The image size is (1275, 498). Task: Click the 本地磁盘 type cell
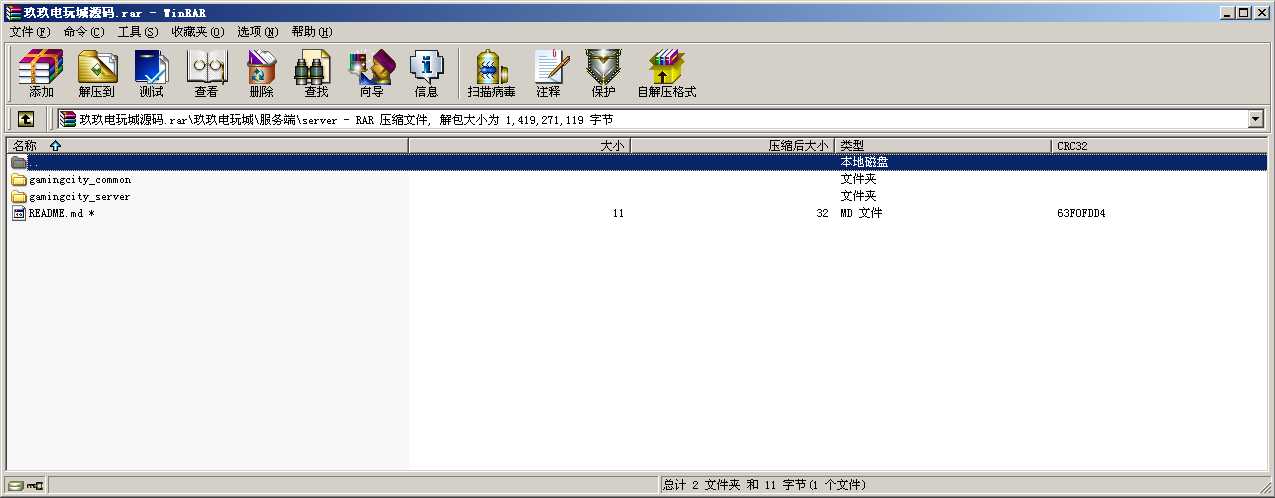pos(864,162)
